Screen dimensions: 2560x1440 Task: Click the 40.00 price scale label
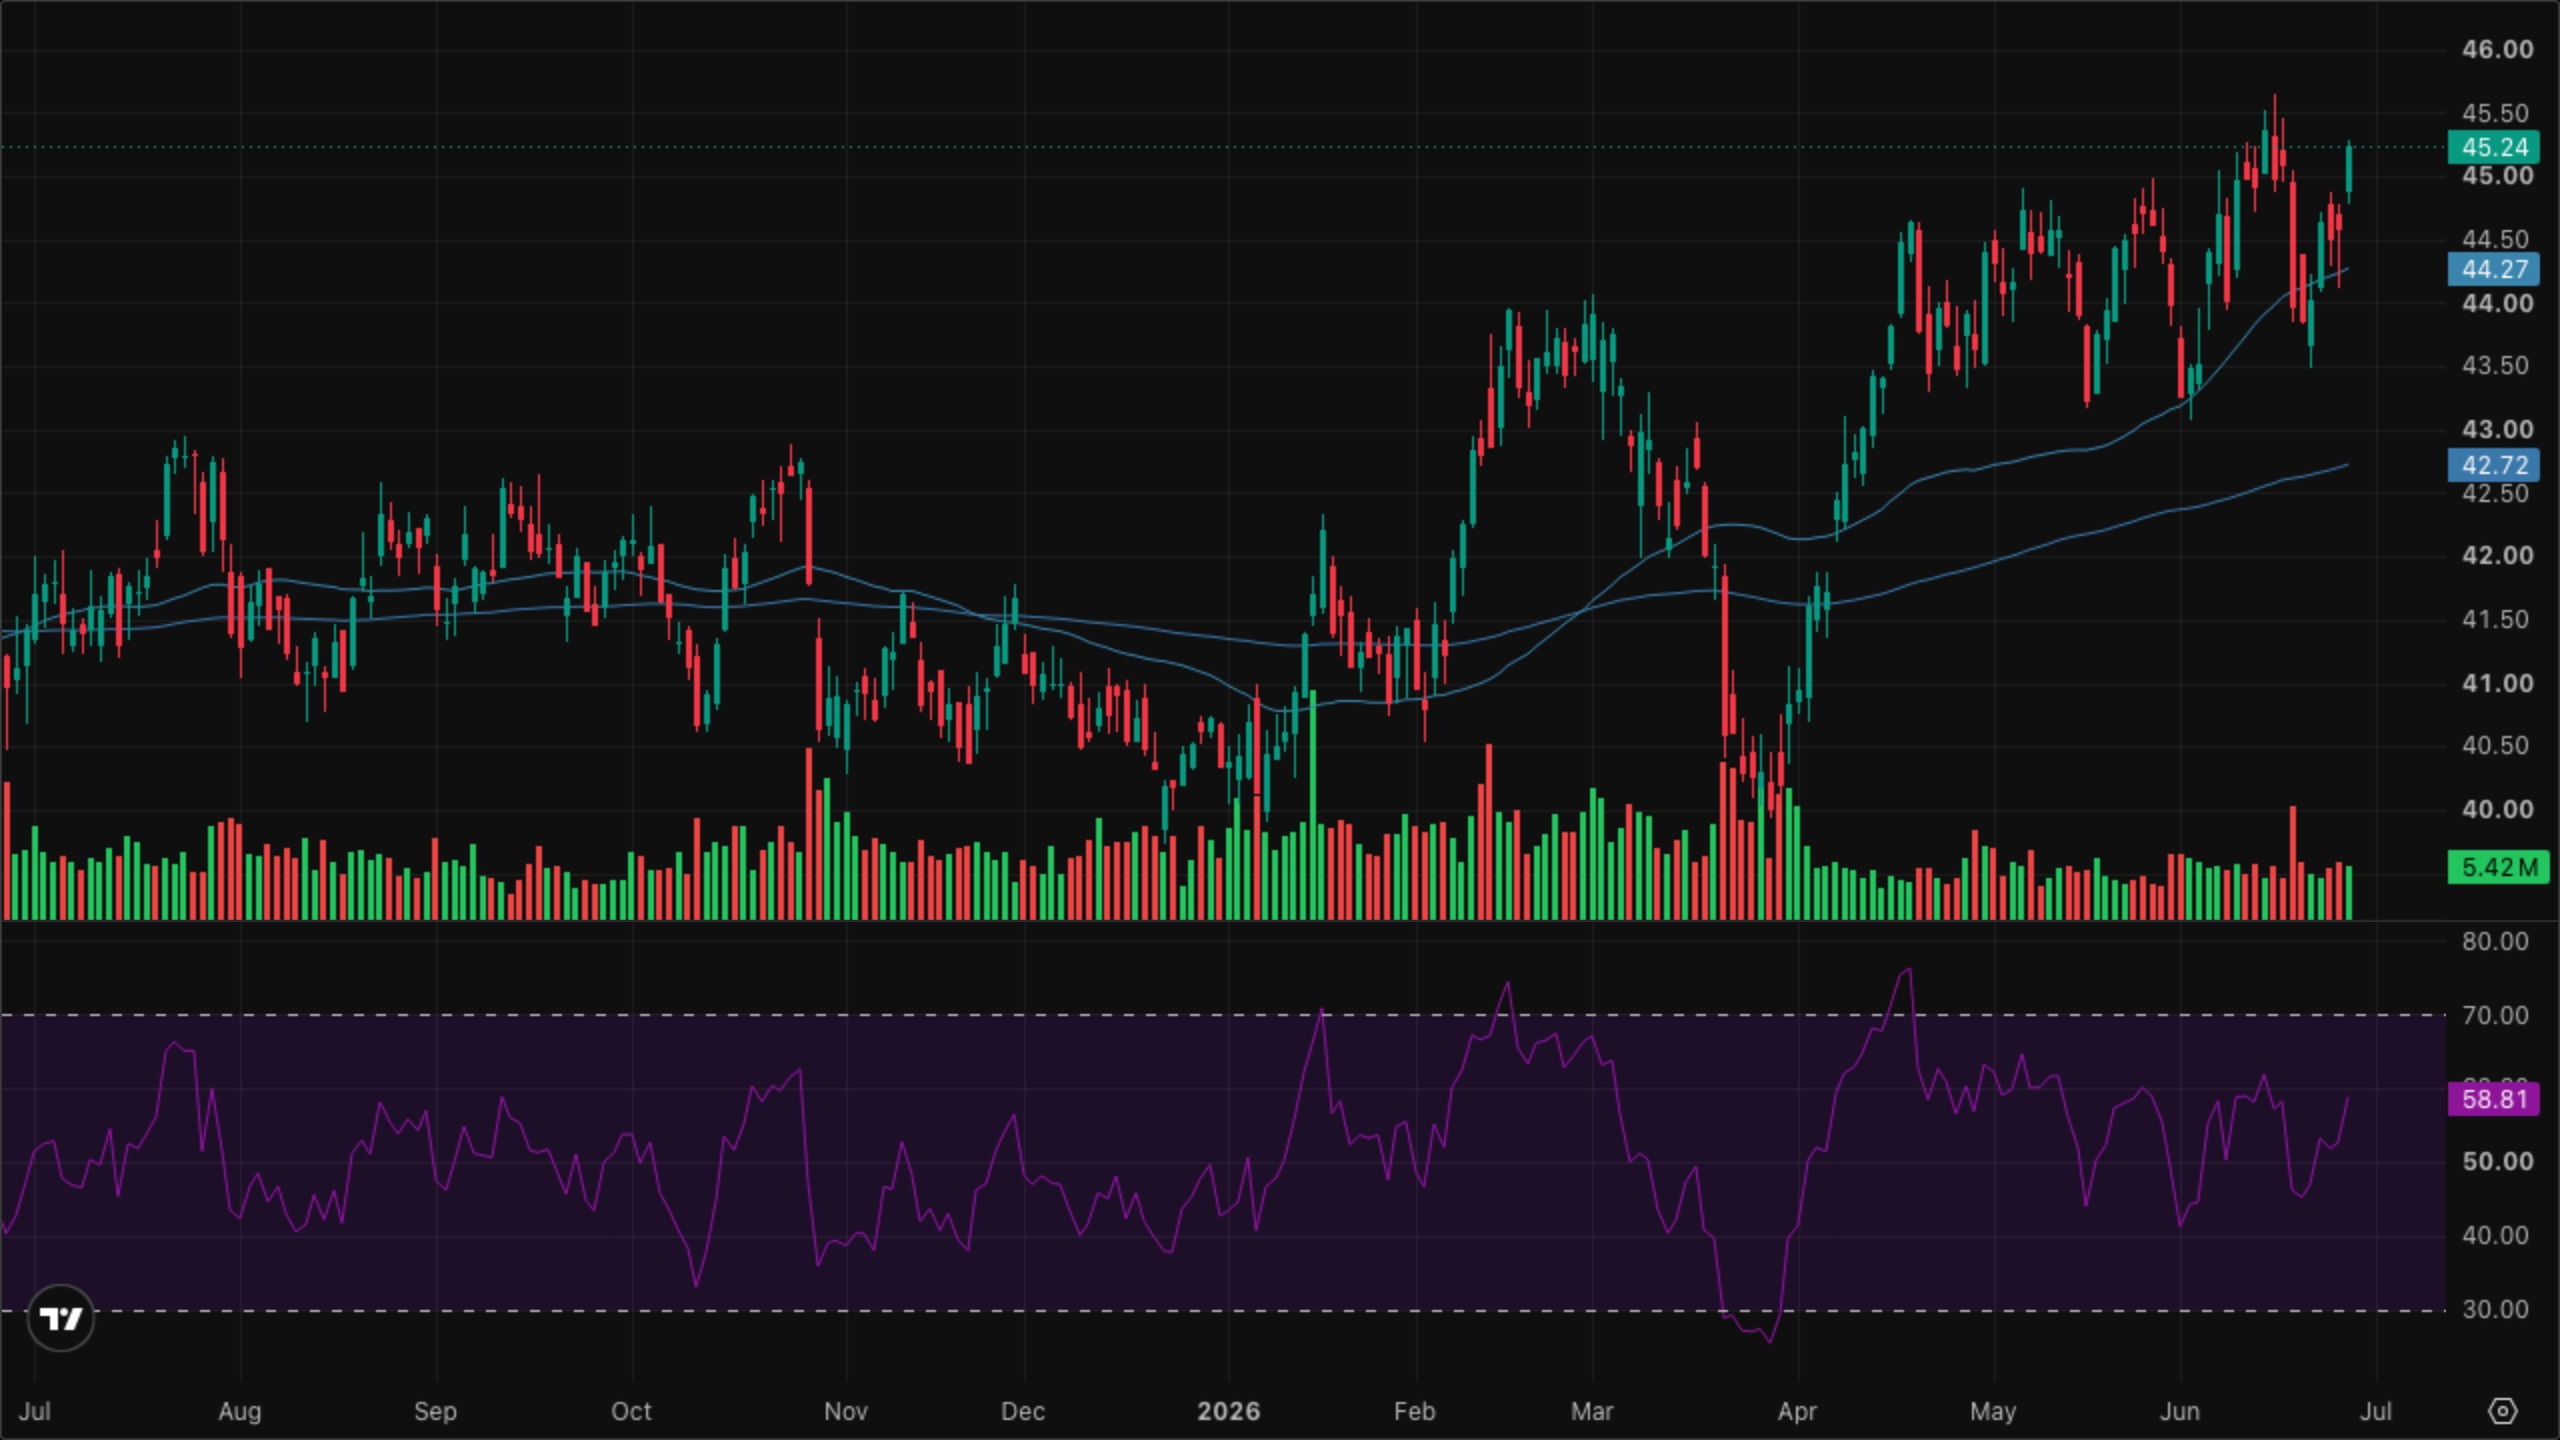(x=2497, y=809)
